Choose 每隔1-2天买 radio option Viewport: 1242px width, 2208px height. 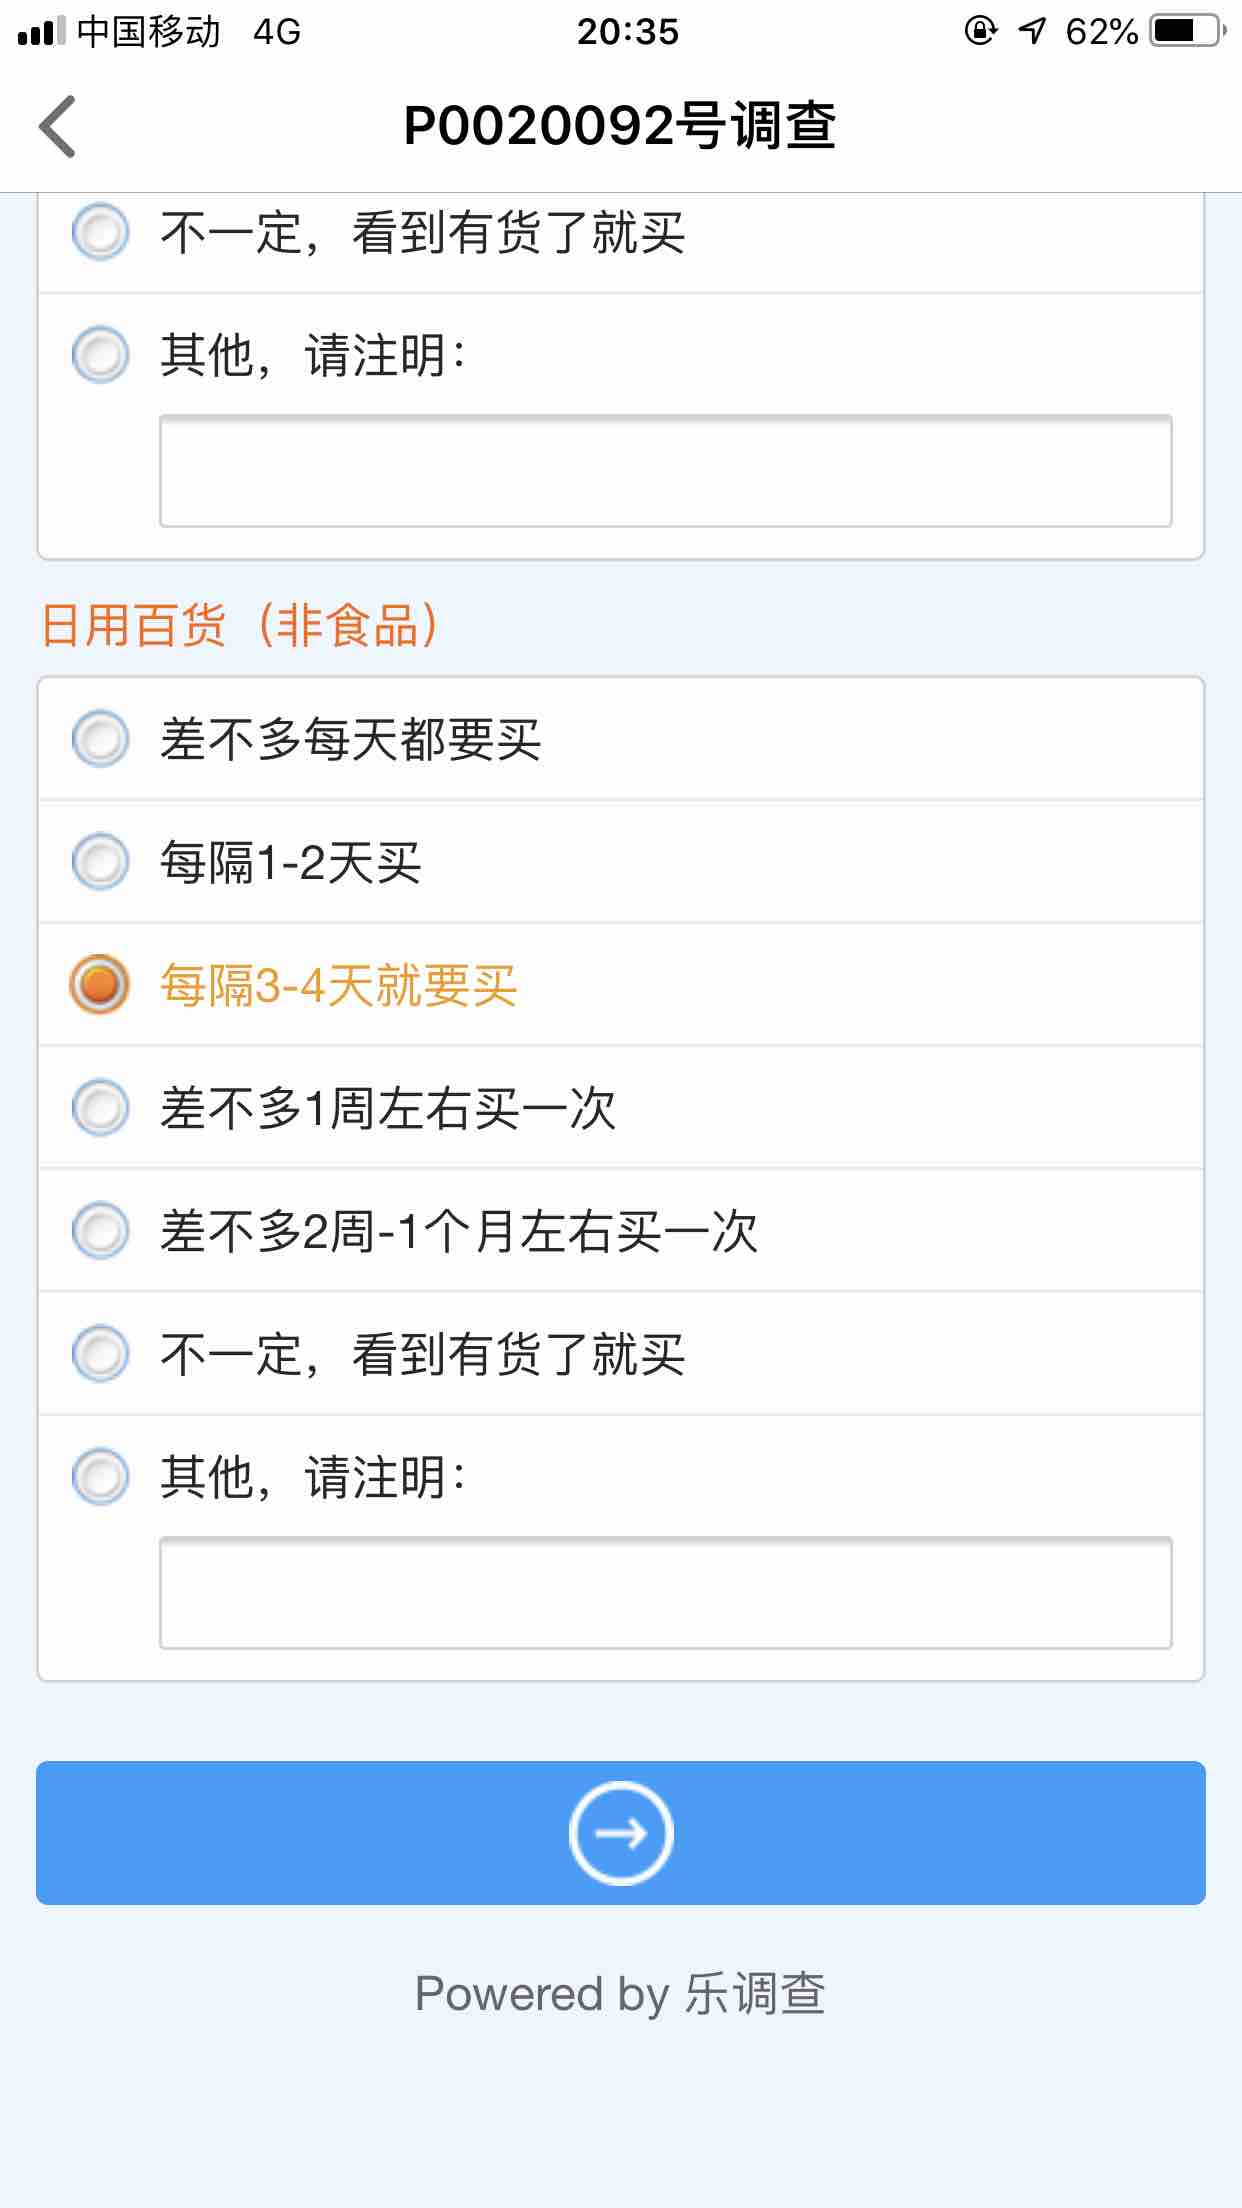(101, 861)
